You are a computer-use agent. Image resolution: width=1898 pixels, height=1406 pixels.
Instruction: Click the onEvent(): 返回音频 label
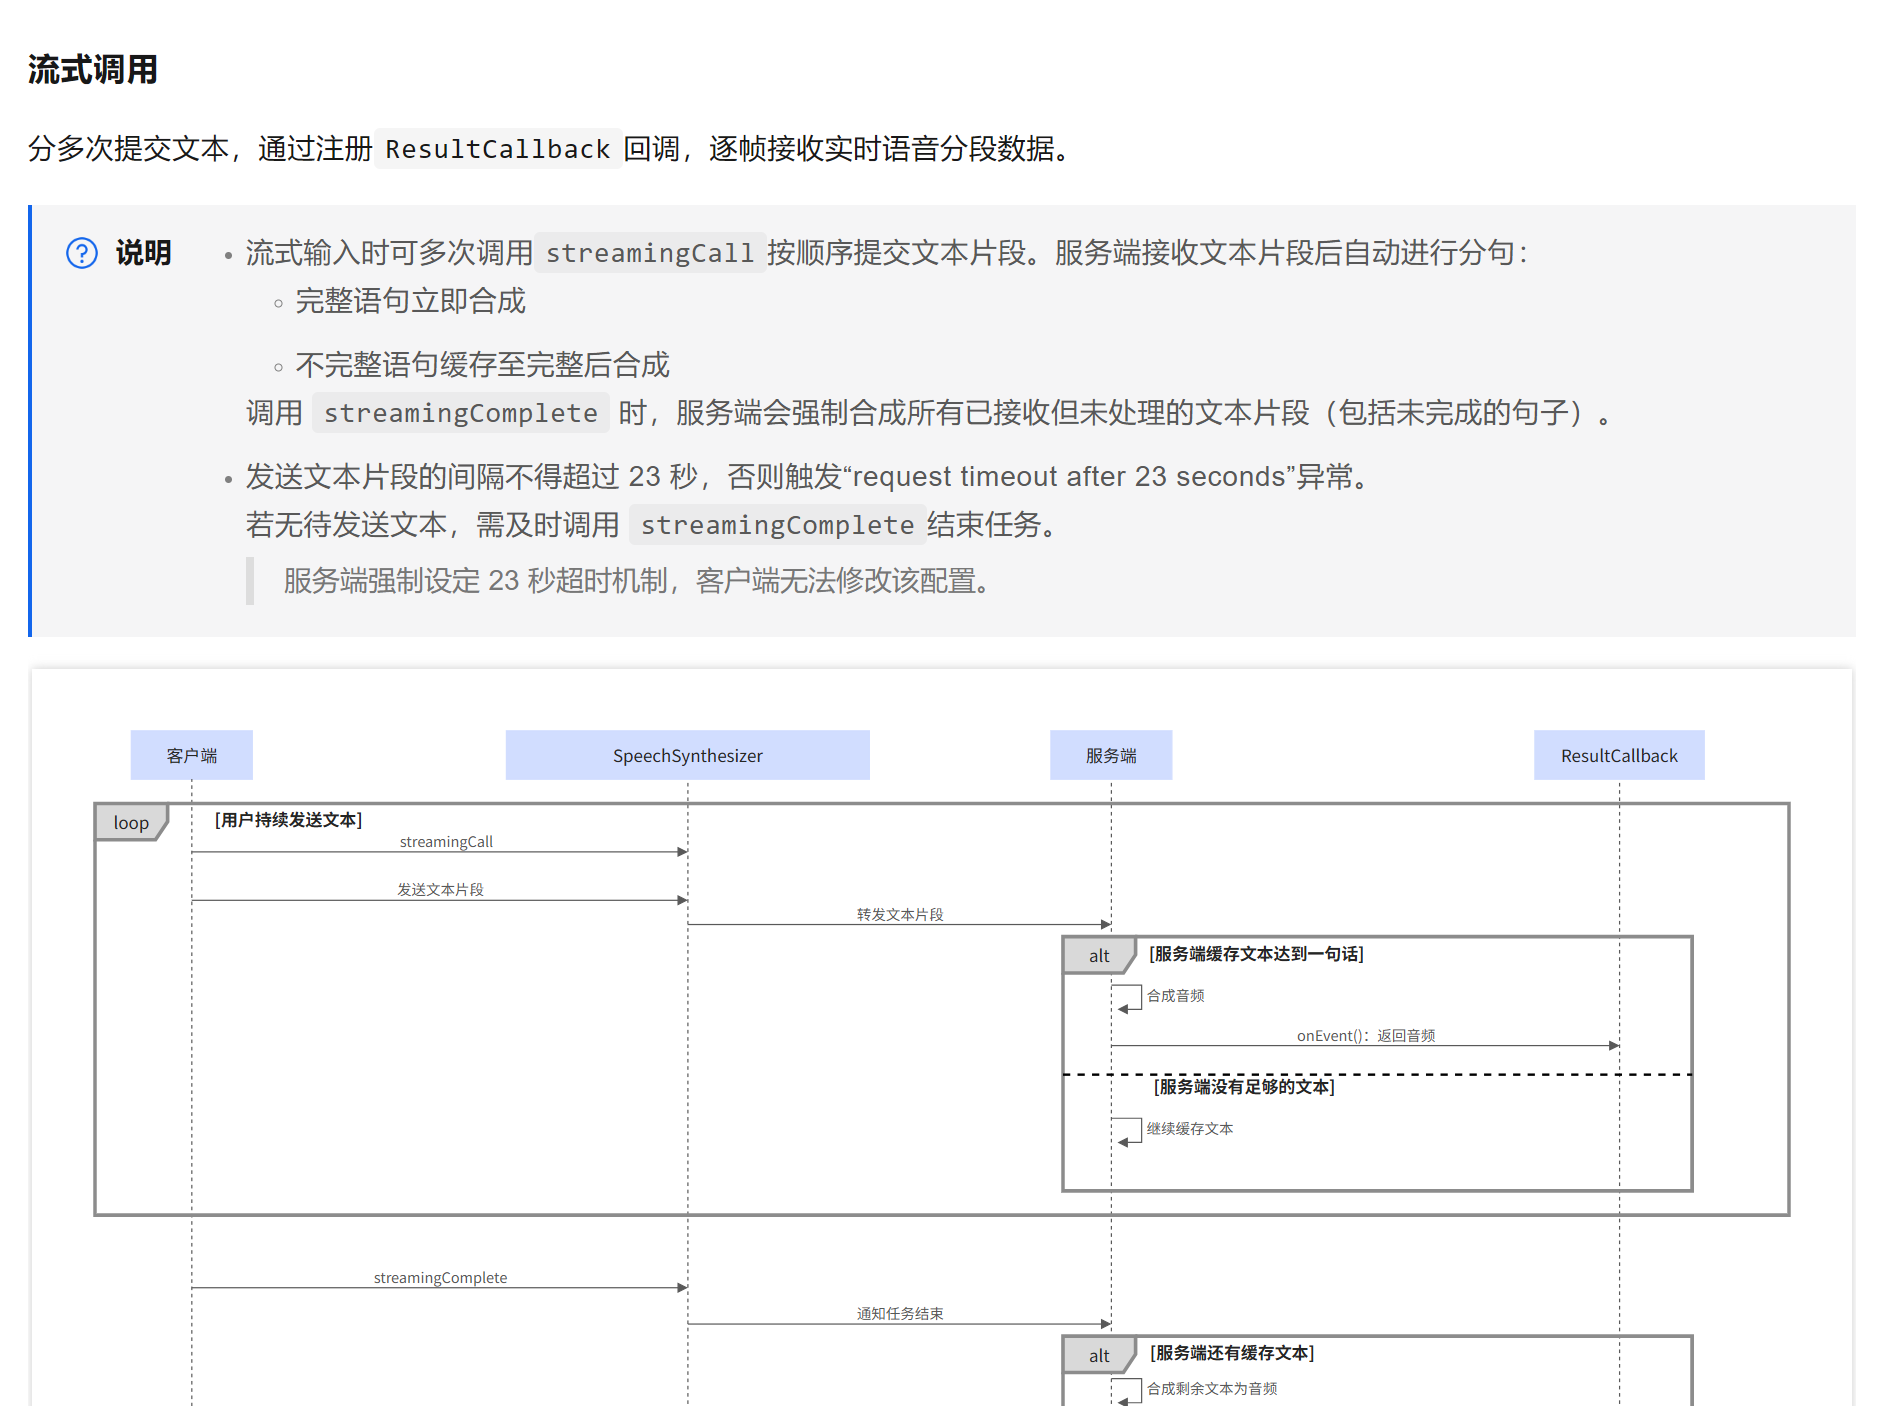tap(1366, 1035)
